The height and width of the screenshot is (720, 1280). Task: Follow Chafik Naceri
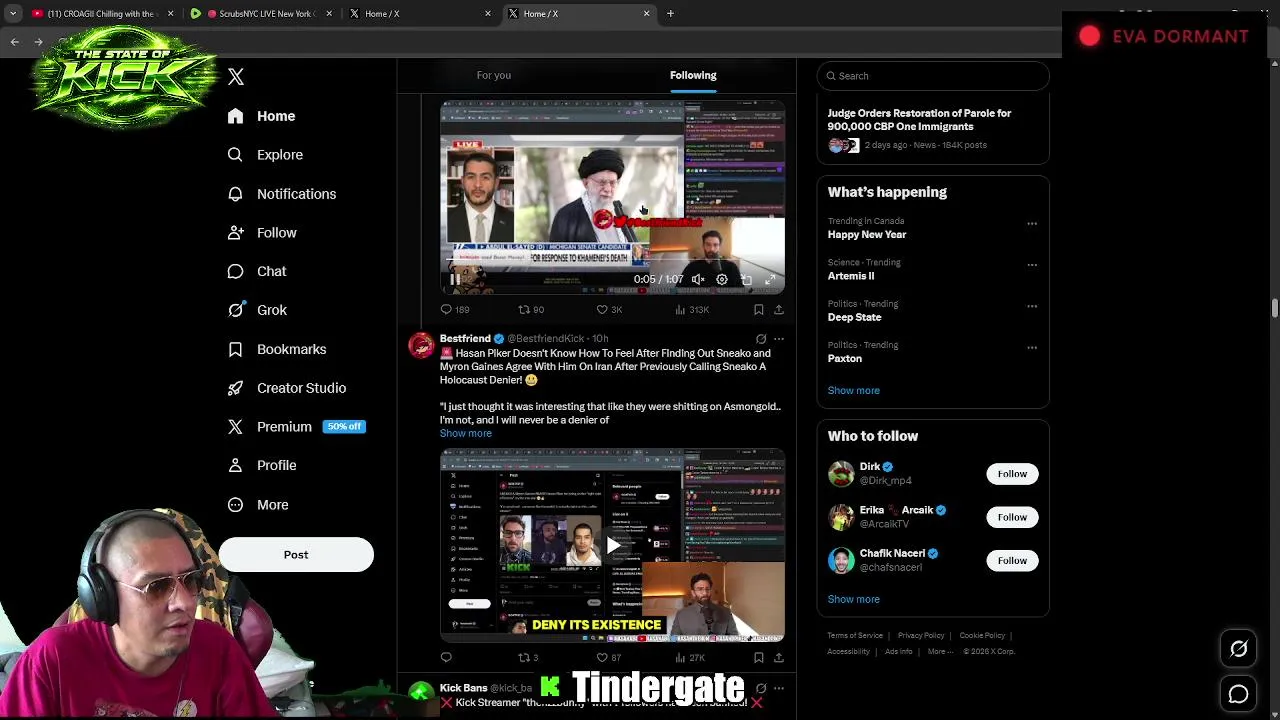click(1012, 561)
